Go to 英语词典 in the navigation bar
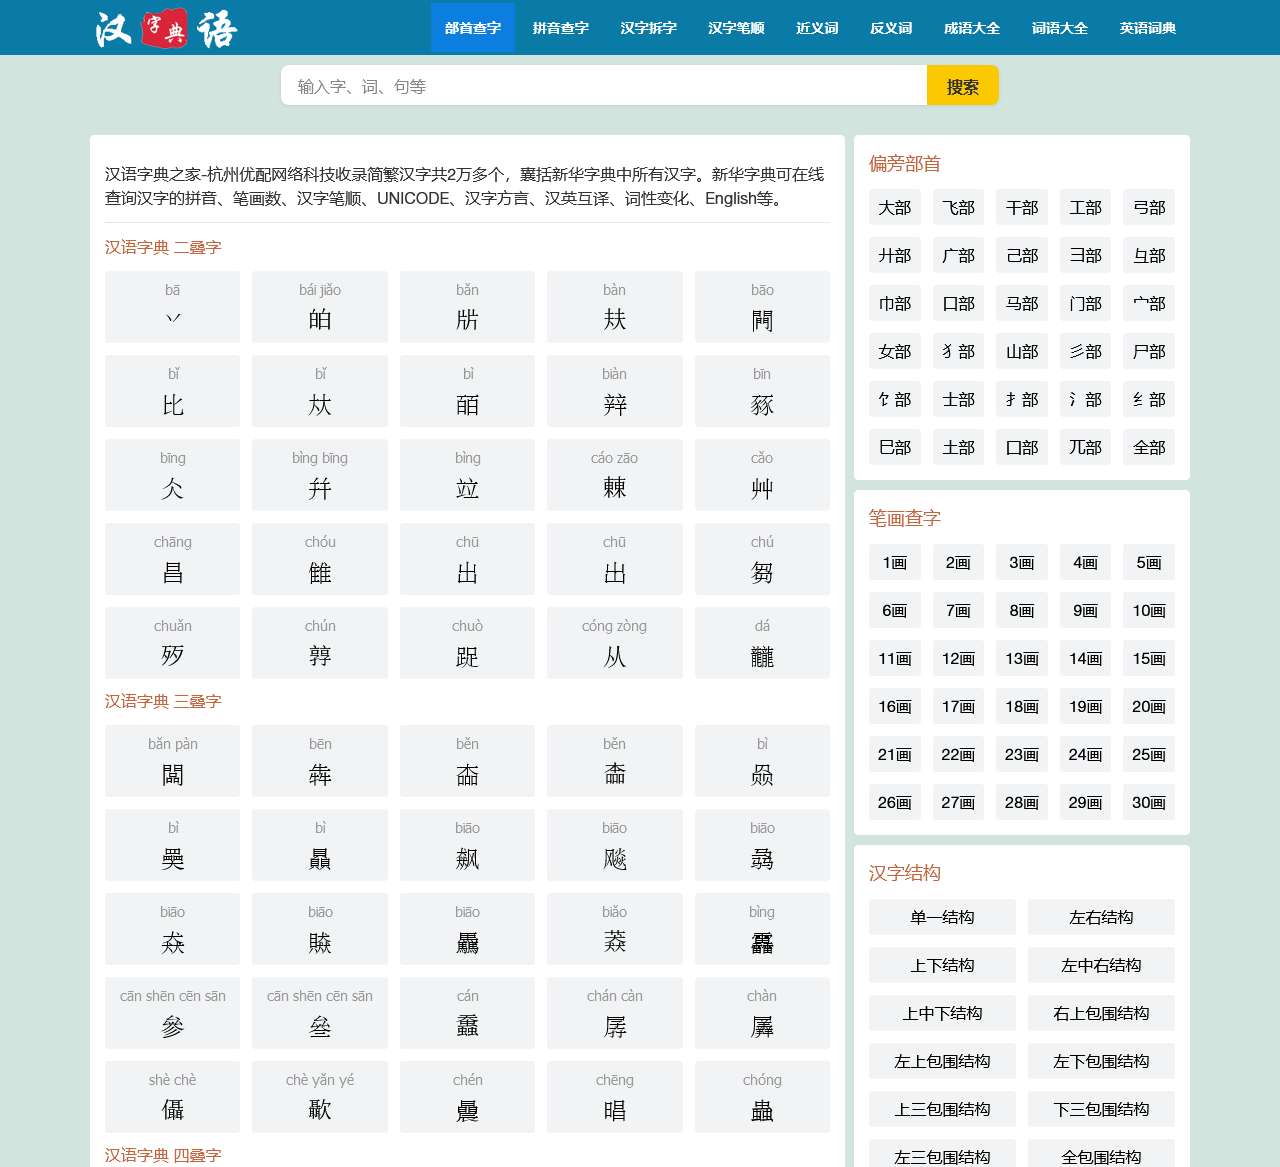This screenshot has height=1167, width=1280. (1147, 28)
